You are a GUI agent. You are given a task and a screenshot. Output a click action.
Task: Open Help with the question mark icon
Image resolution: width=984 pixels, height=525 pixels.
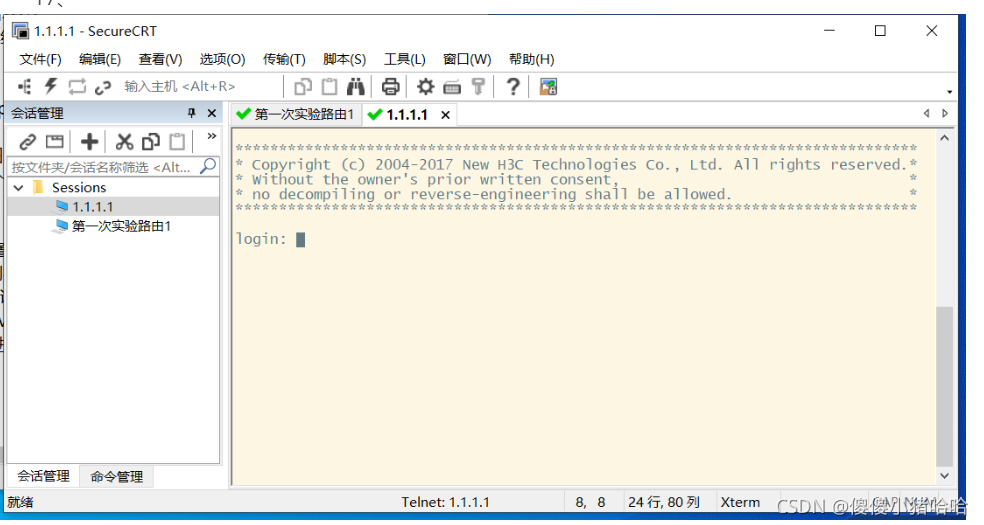click(513, 87)
